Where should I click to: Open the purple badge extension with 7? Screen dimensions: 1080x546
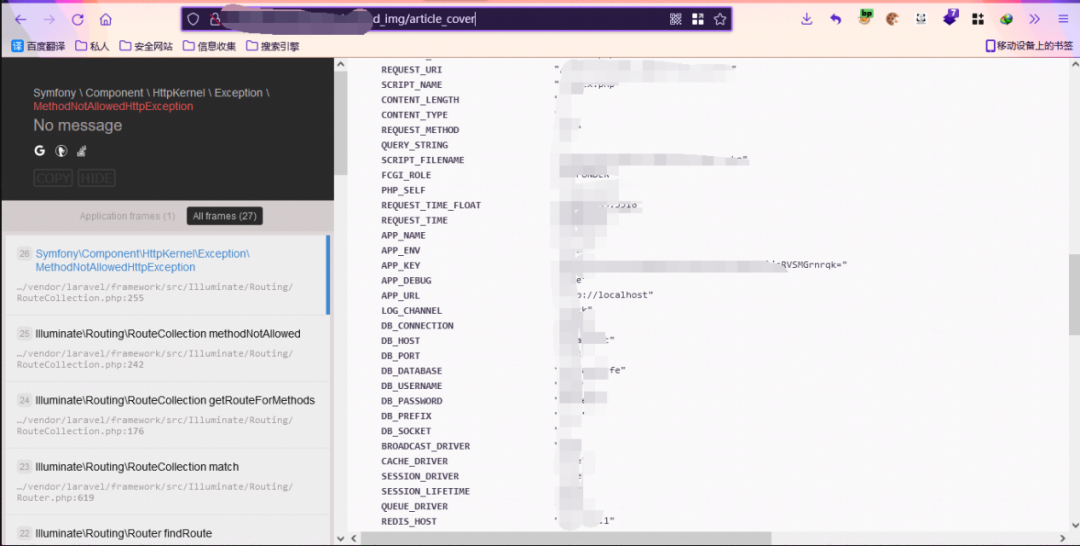(x=951, y=18)
